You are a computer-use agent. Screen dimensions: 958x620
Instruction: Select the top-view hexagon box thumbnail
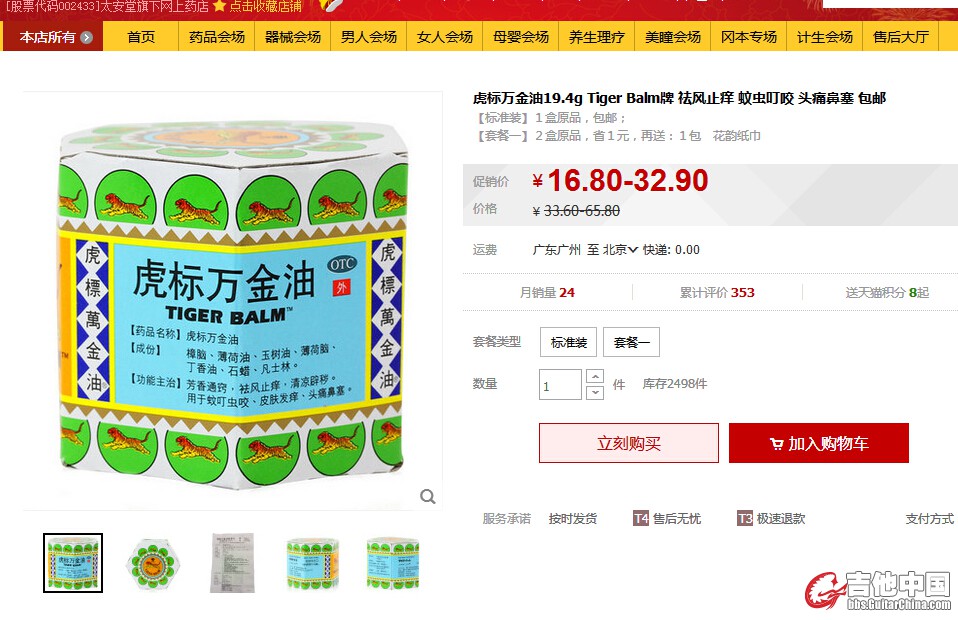click(152, 563)
